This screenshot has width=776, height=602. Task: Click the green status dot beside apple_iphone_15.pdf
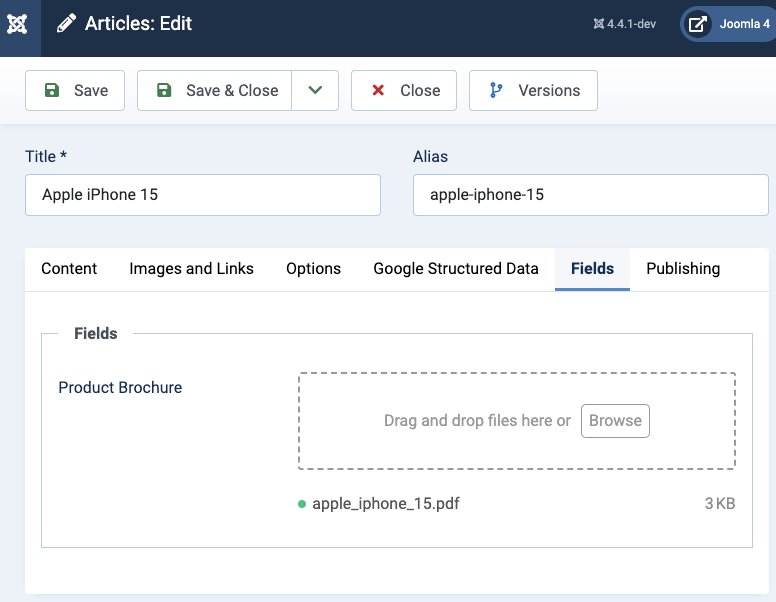(302, 504)
